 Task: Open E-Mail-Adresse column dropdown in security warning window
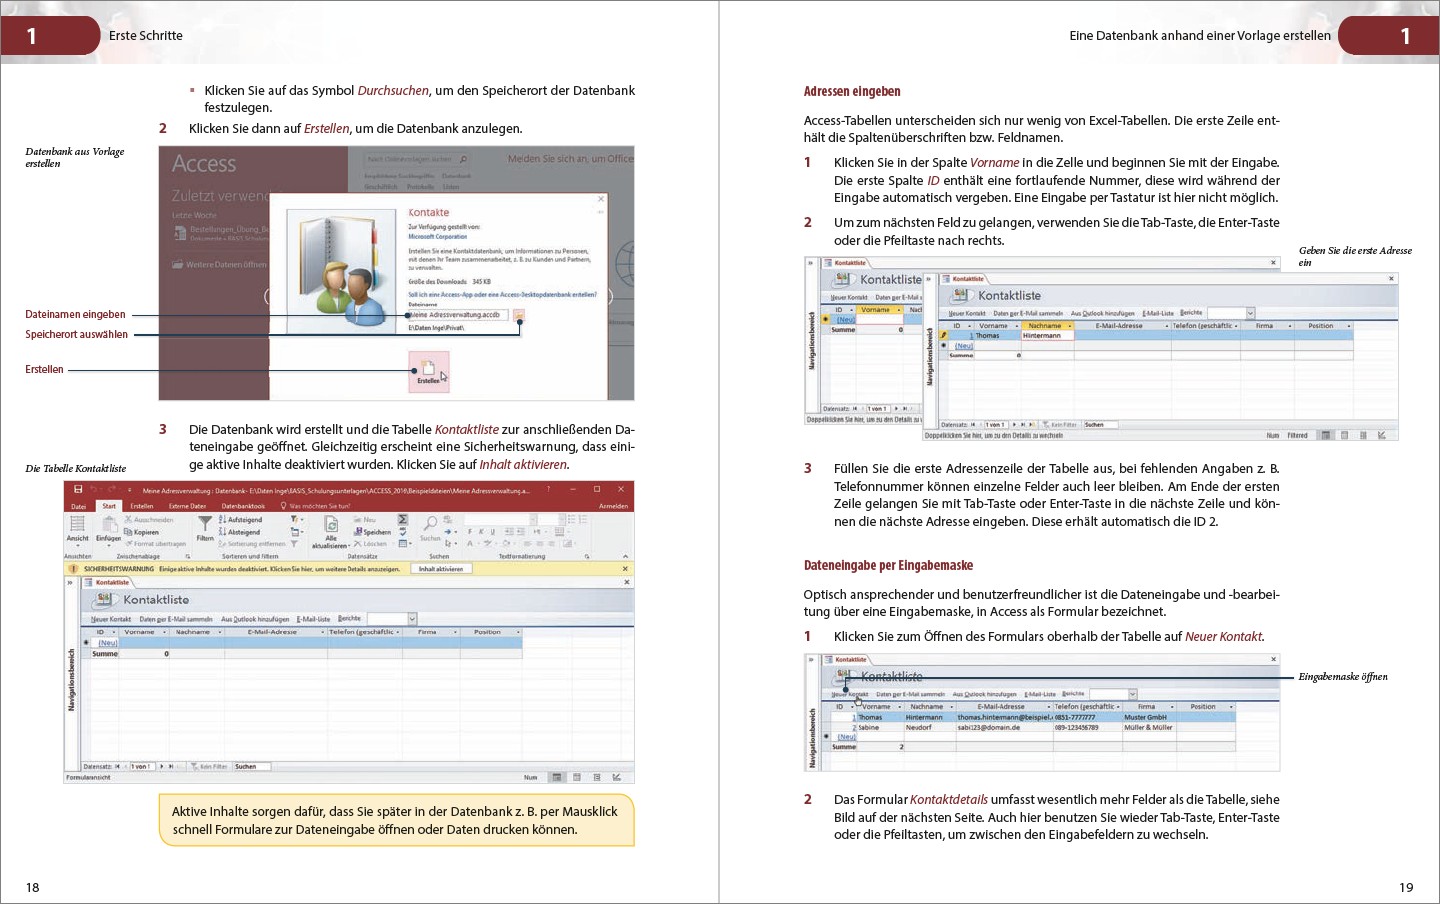[x=323, y=632]
